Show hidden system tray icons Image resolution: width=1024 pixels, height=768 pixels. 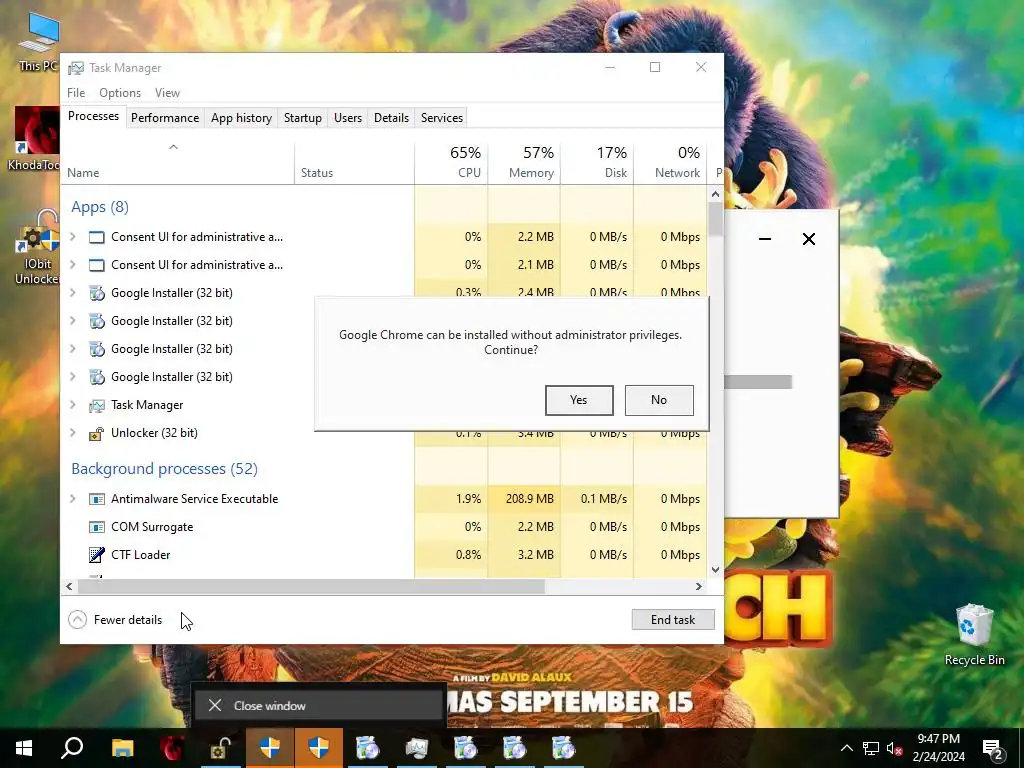pyautogui.click(x=846, y=748)
